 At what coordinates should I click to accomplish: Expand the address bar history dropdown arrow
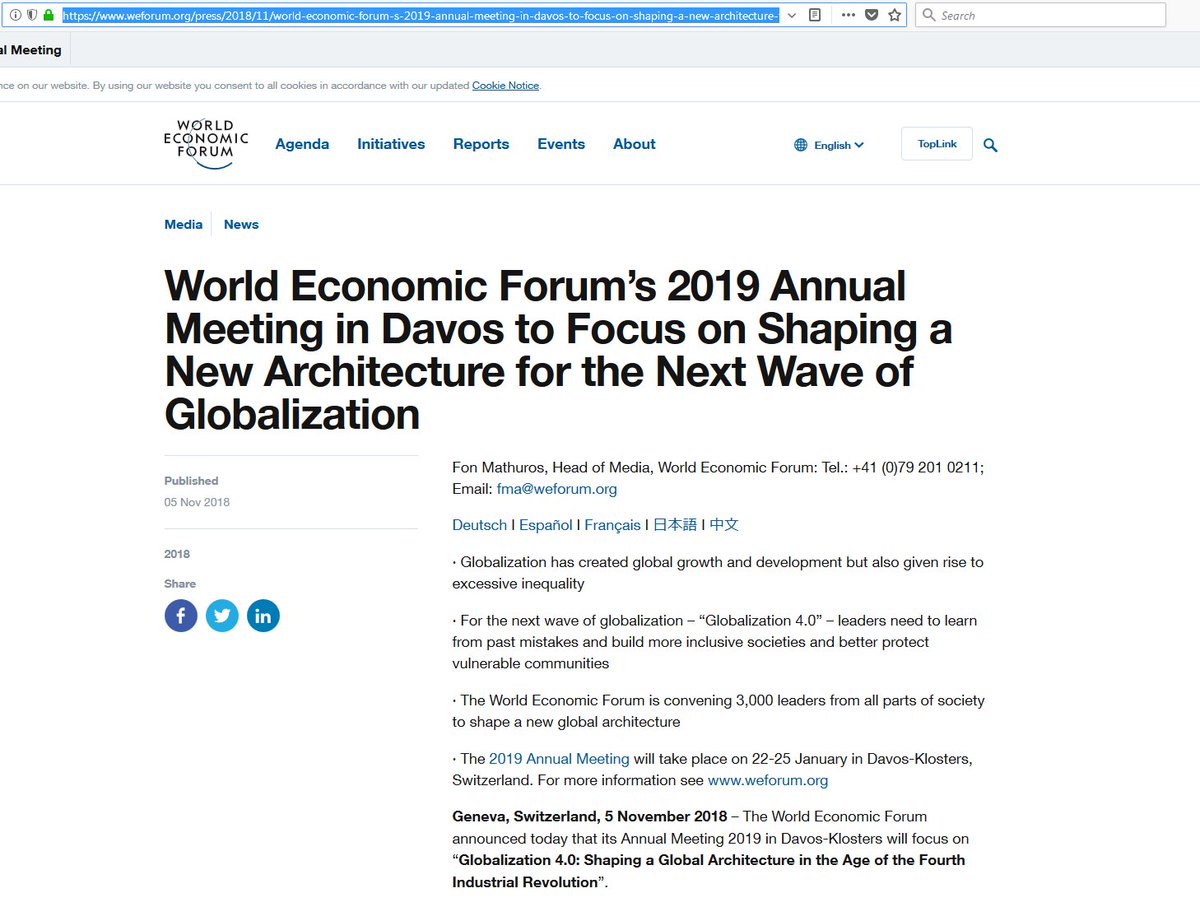[792, 15]
